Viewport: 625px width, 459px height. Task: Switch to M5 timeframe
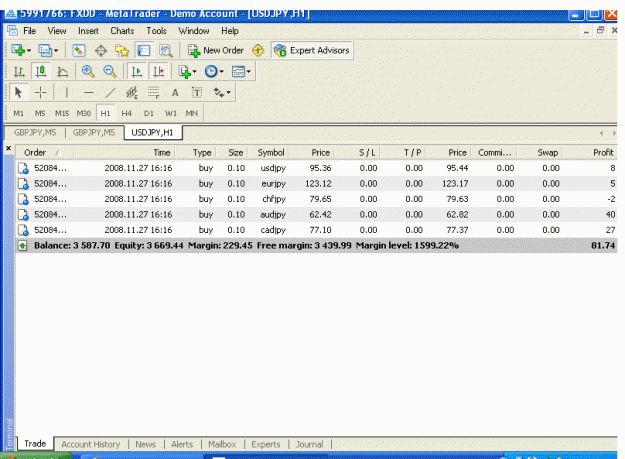click(x=40, y=114)
